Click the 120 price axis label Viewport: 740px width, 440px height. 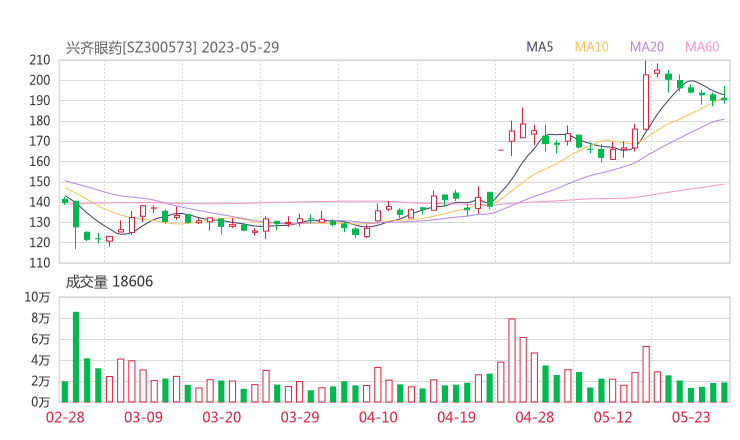40,243
